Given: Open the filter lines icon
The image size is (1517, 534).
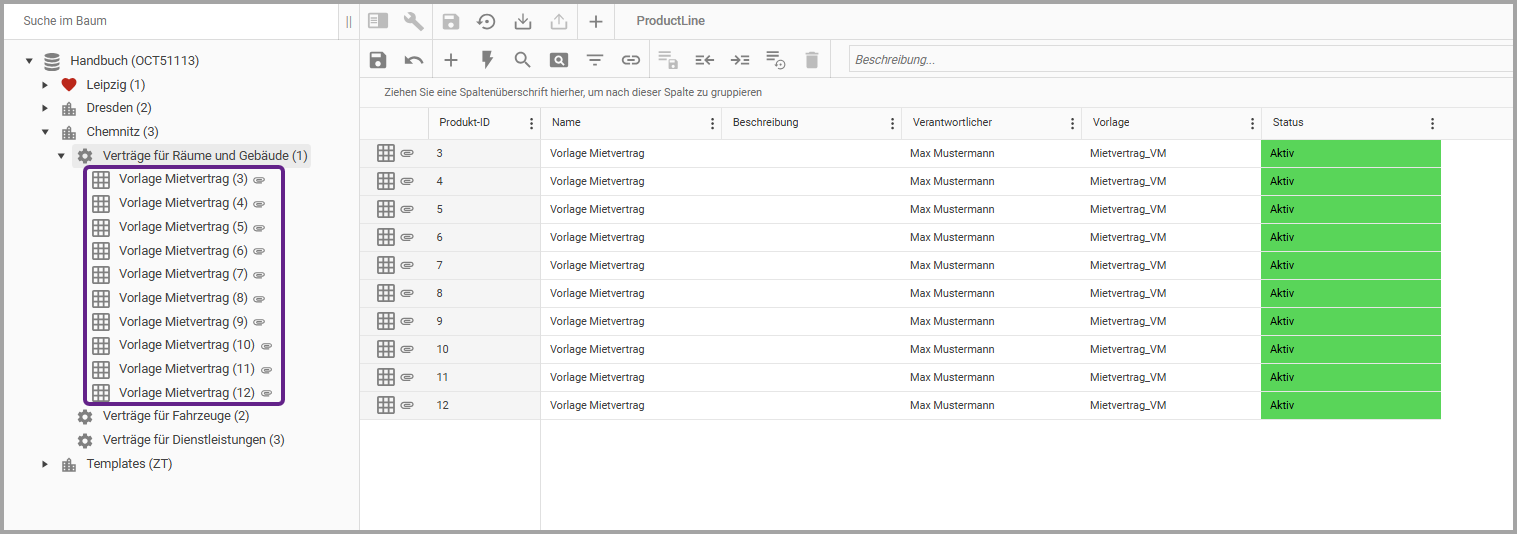Looking at the screenshot, I should [594, 60].
